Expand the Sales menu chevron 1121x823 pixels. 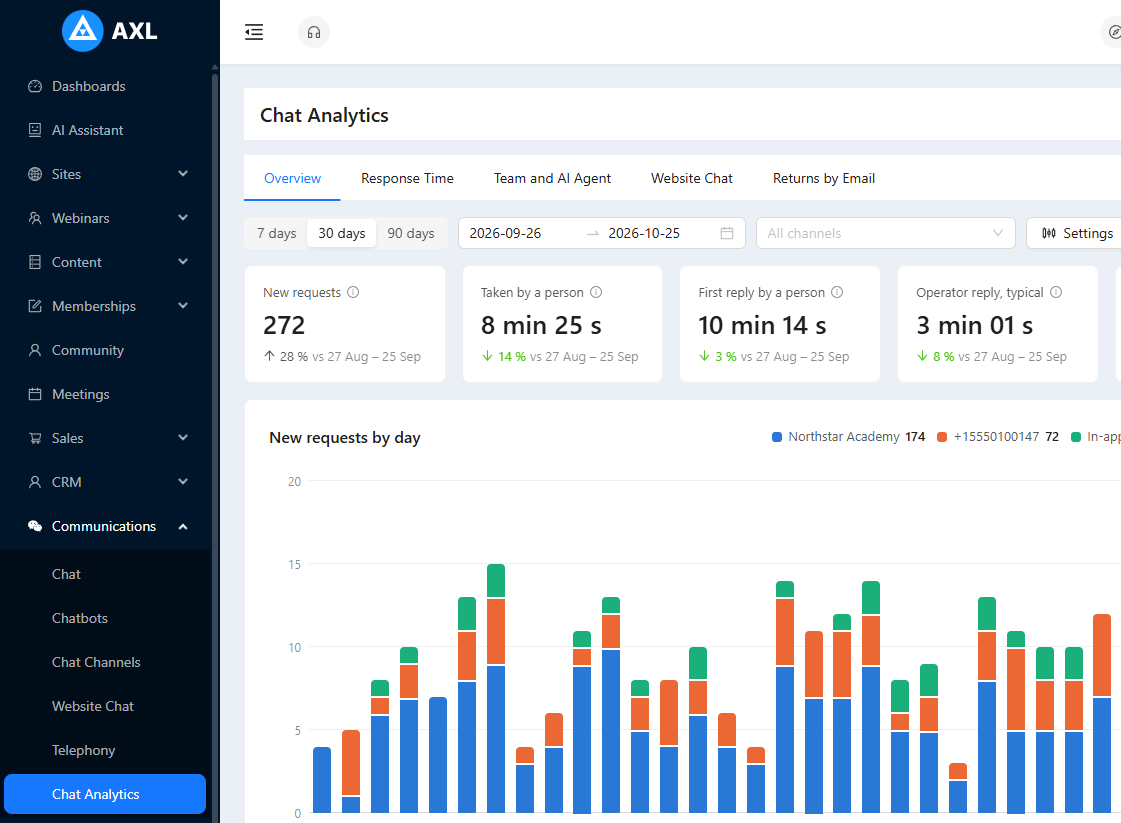click(x=183, y=438)
